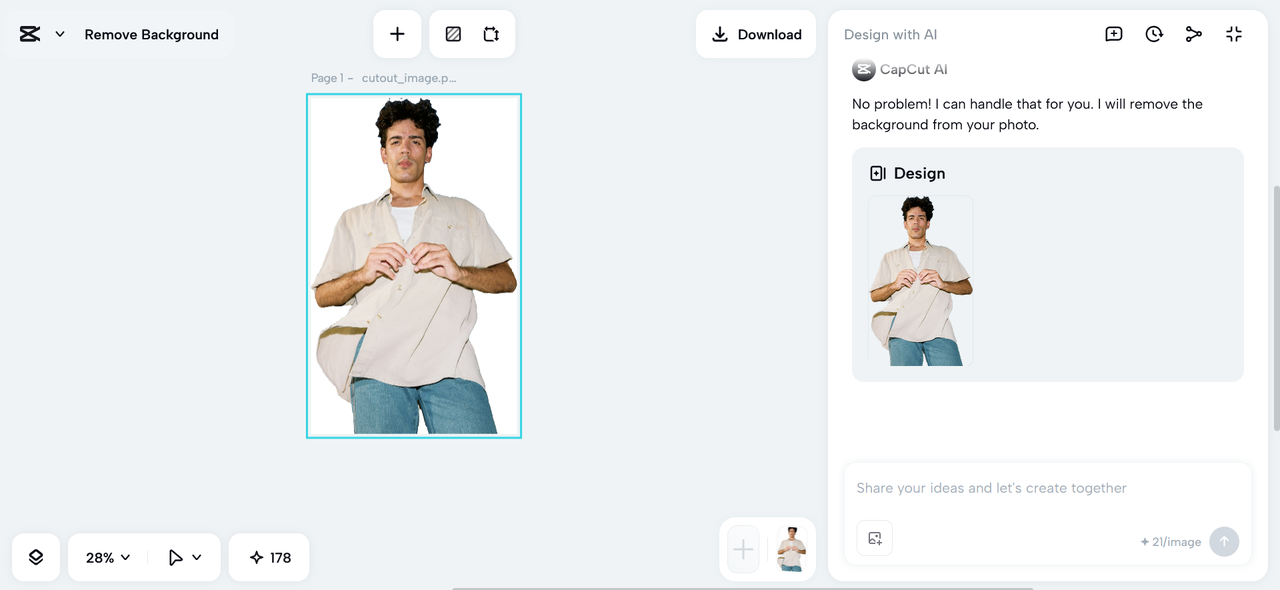The height and width of the screenshot is (590, 1280).
Task: Open the chat history clock icon
Action: 1154,34
